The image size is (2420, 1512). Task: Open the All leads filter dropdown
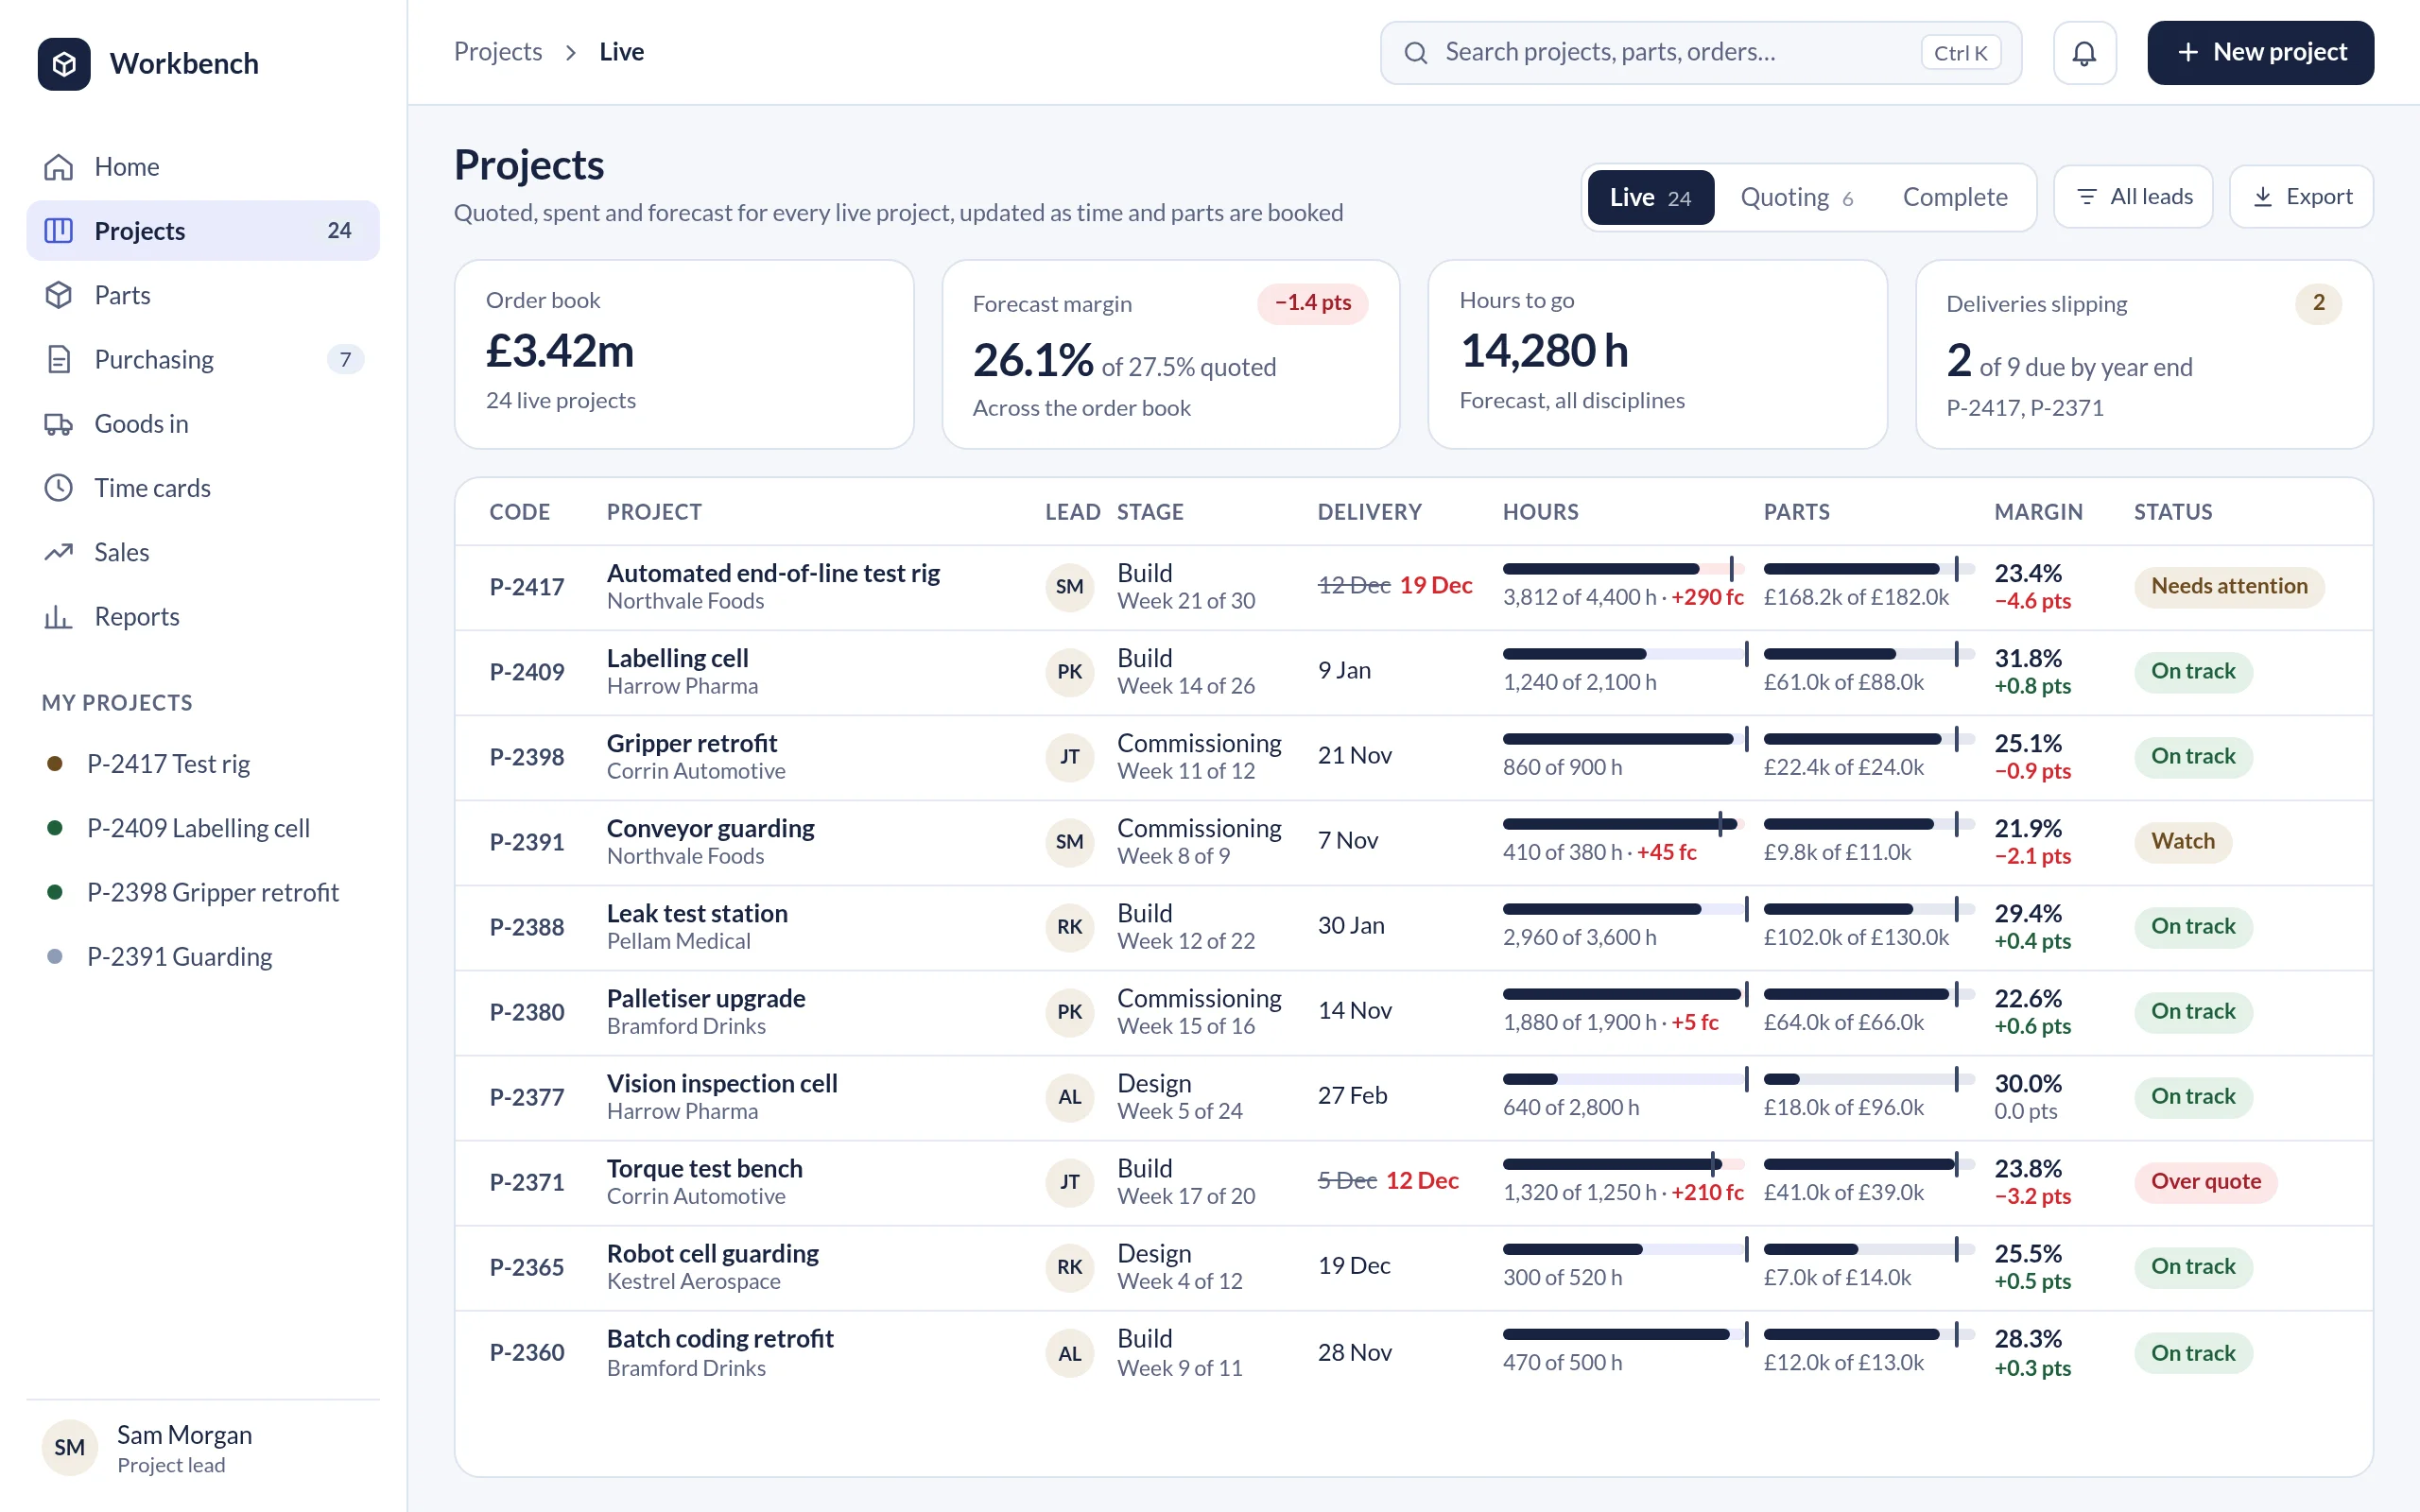coord(2133,197)
